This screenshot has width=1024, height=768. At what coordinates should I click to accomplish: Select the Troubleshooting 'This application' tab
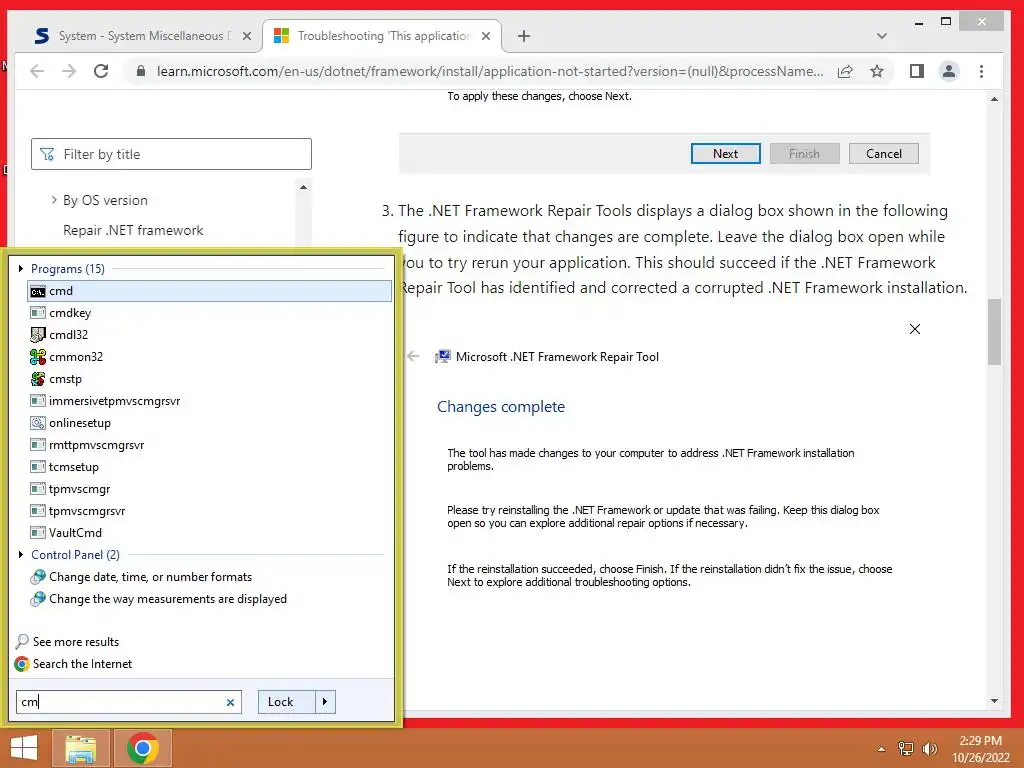[x=382, y=36]
